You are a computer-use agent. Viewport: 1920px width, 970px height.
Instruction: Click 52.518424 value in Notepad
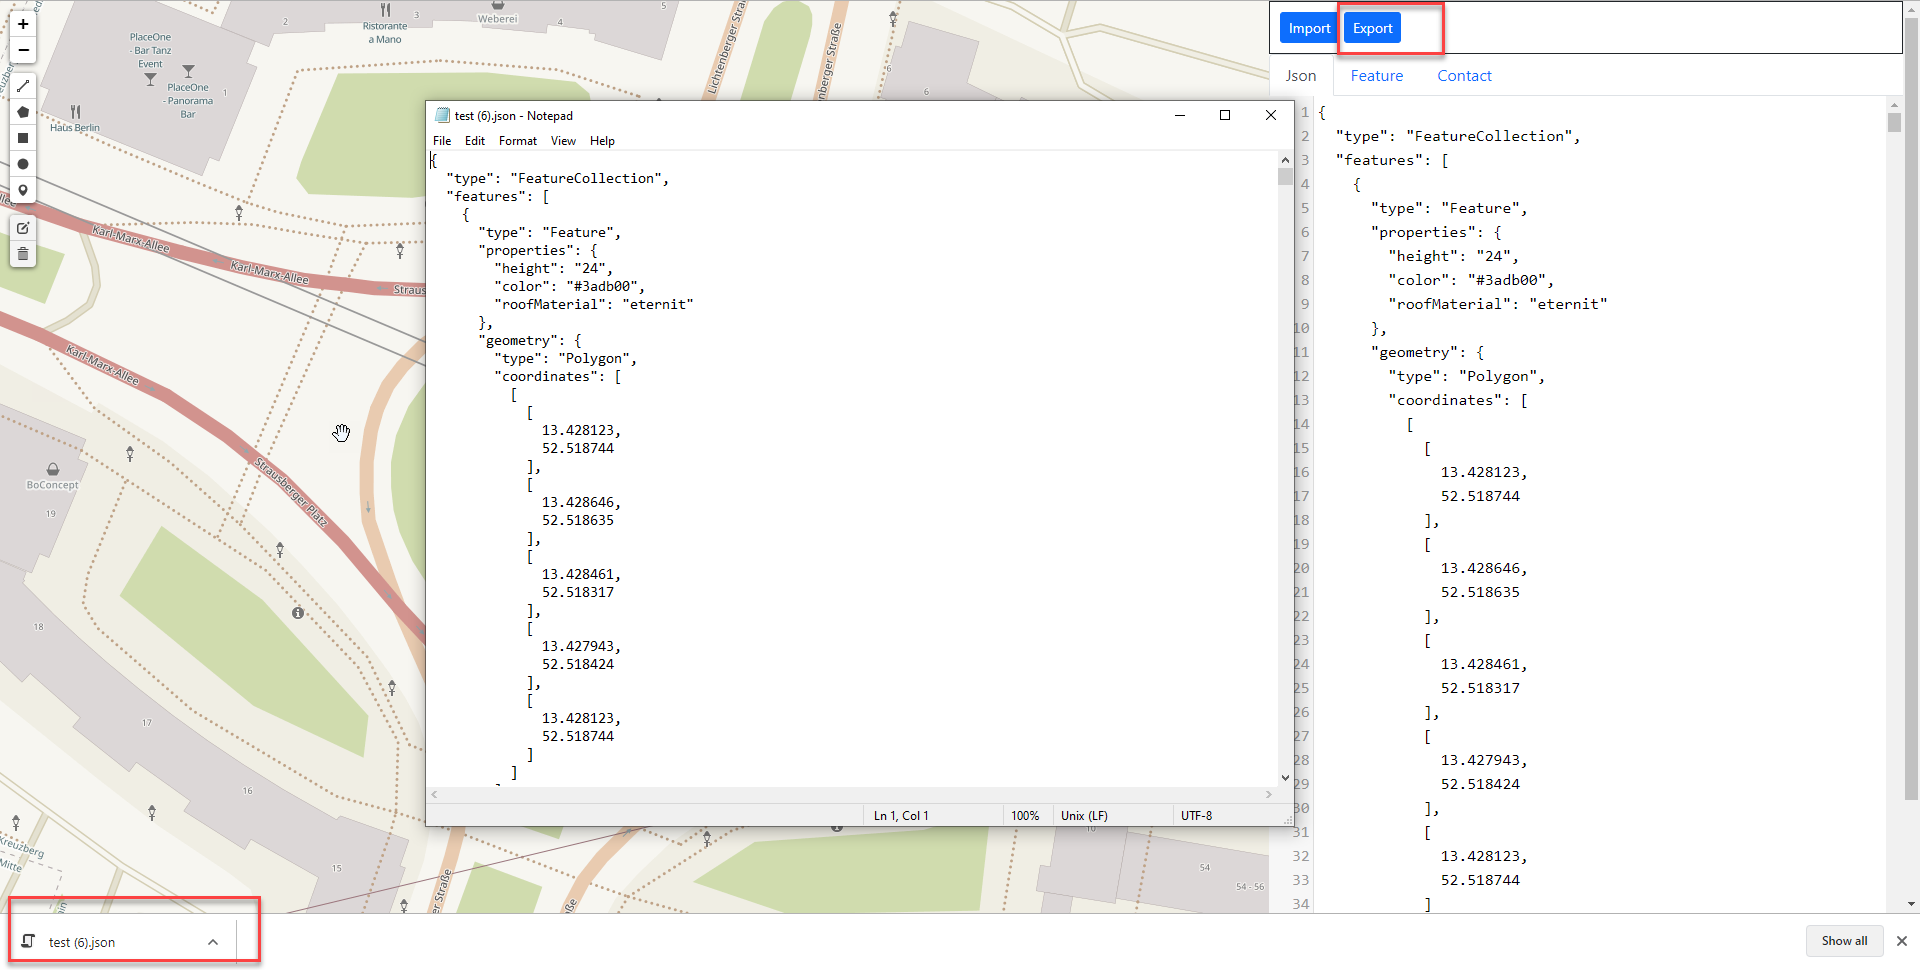click(x=578, y=664)
